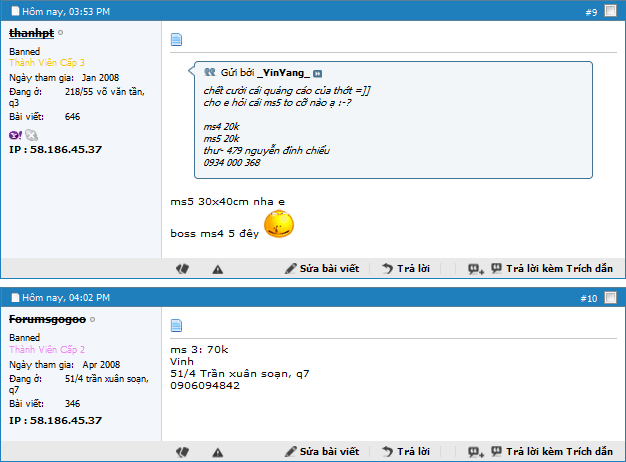The width and height of the screenshot is (626, 462).
Task: Click Sửa bài viết on post #9
Action: click(x=322, y=269)
